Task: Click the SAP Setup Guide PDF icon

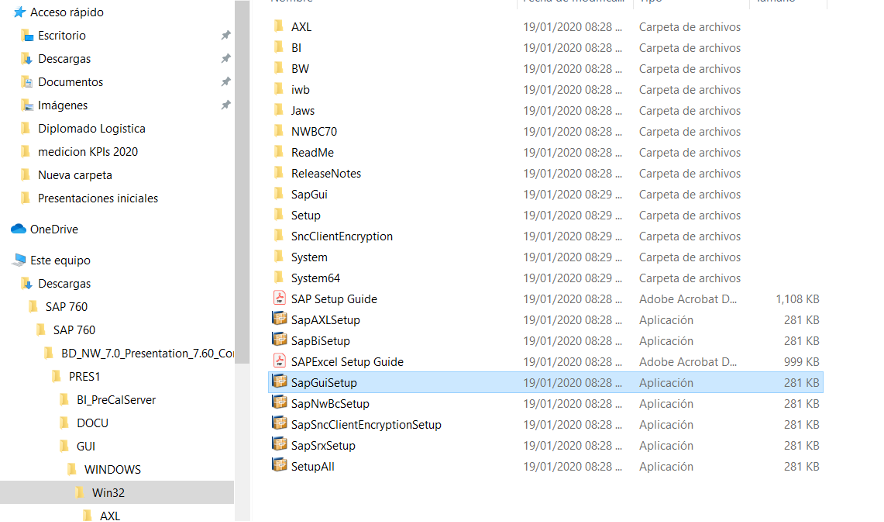Action: [280, 298]
